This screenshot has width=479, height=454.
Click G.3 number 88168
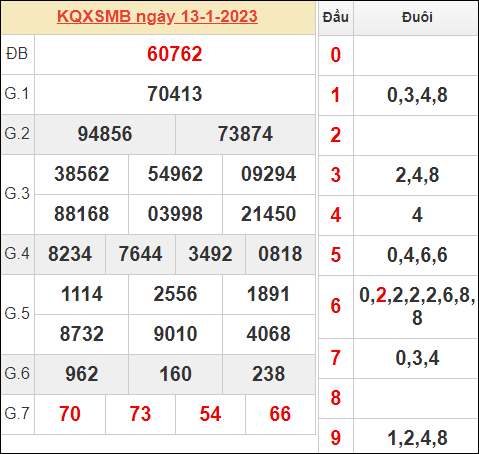(82, 214)
